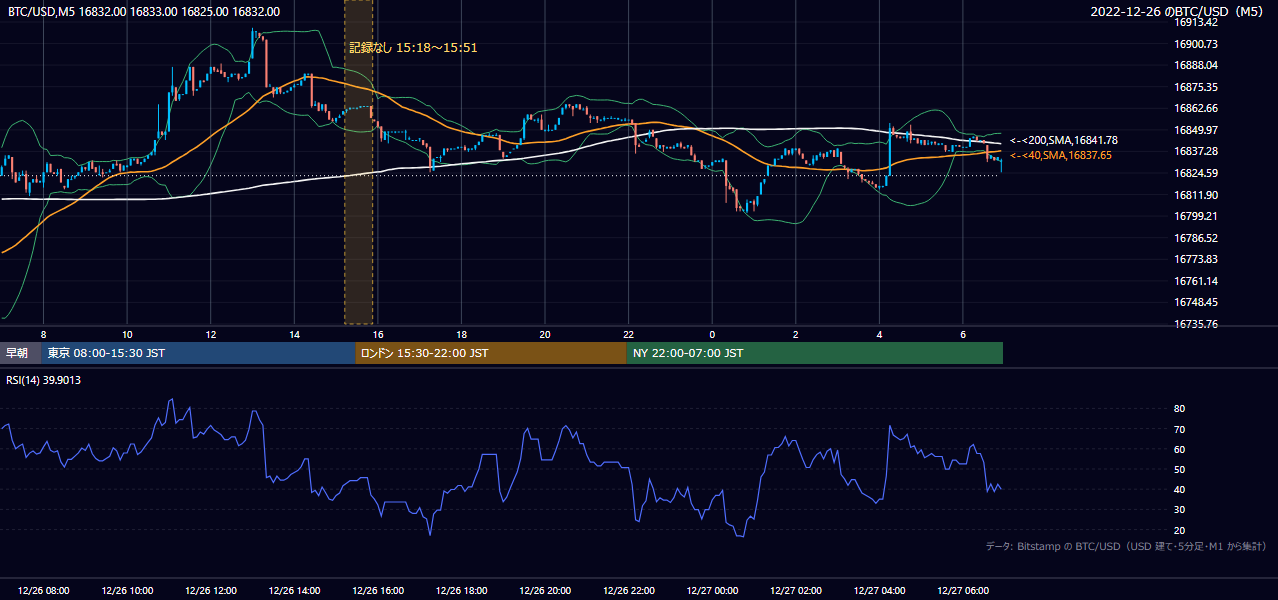Click price axis label 16875.35
This screenshot has width=1278, height=600.
coord(1196,87)
